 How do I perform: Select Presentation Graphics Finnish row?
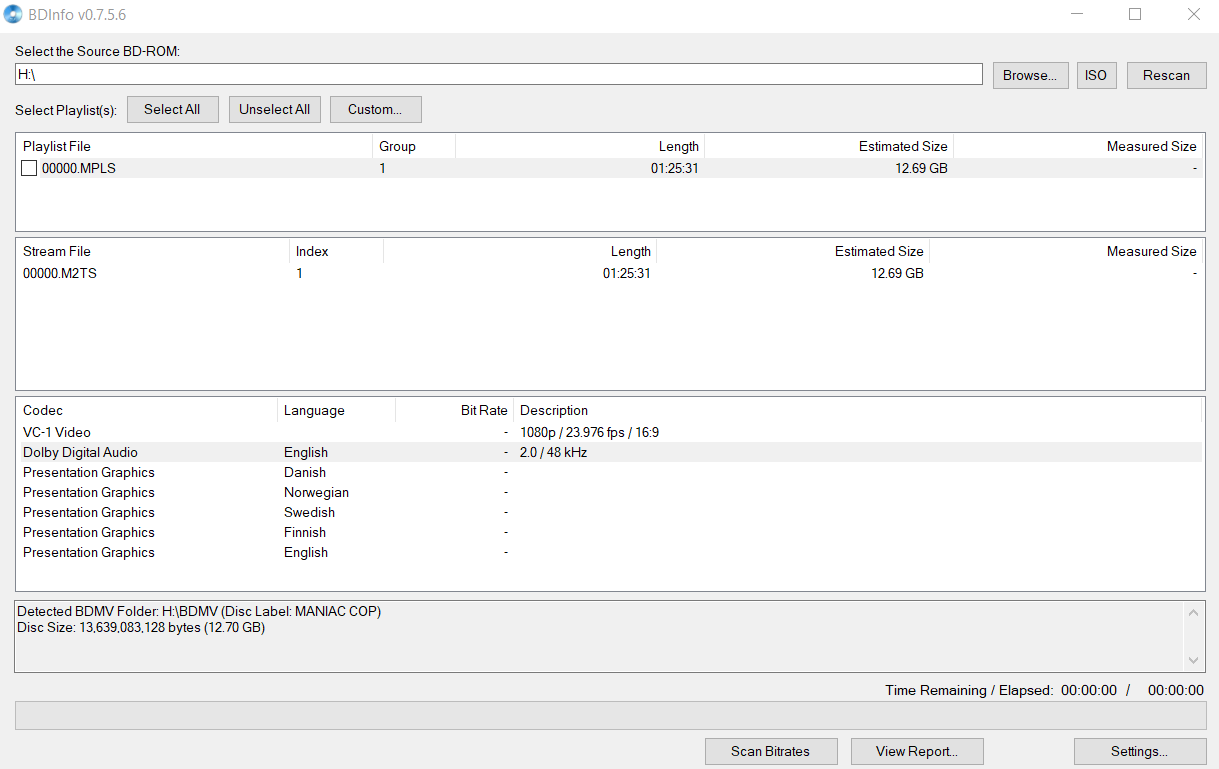[x=610, y=532]
